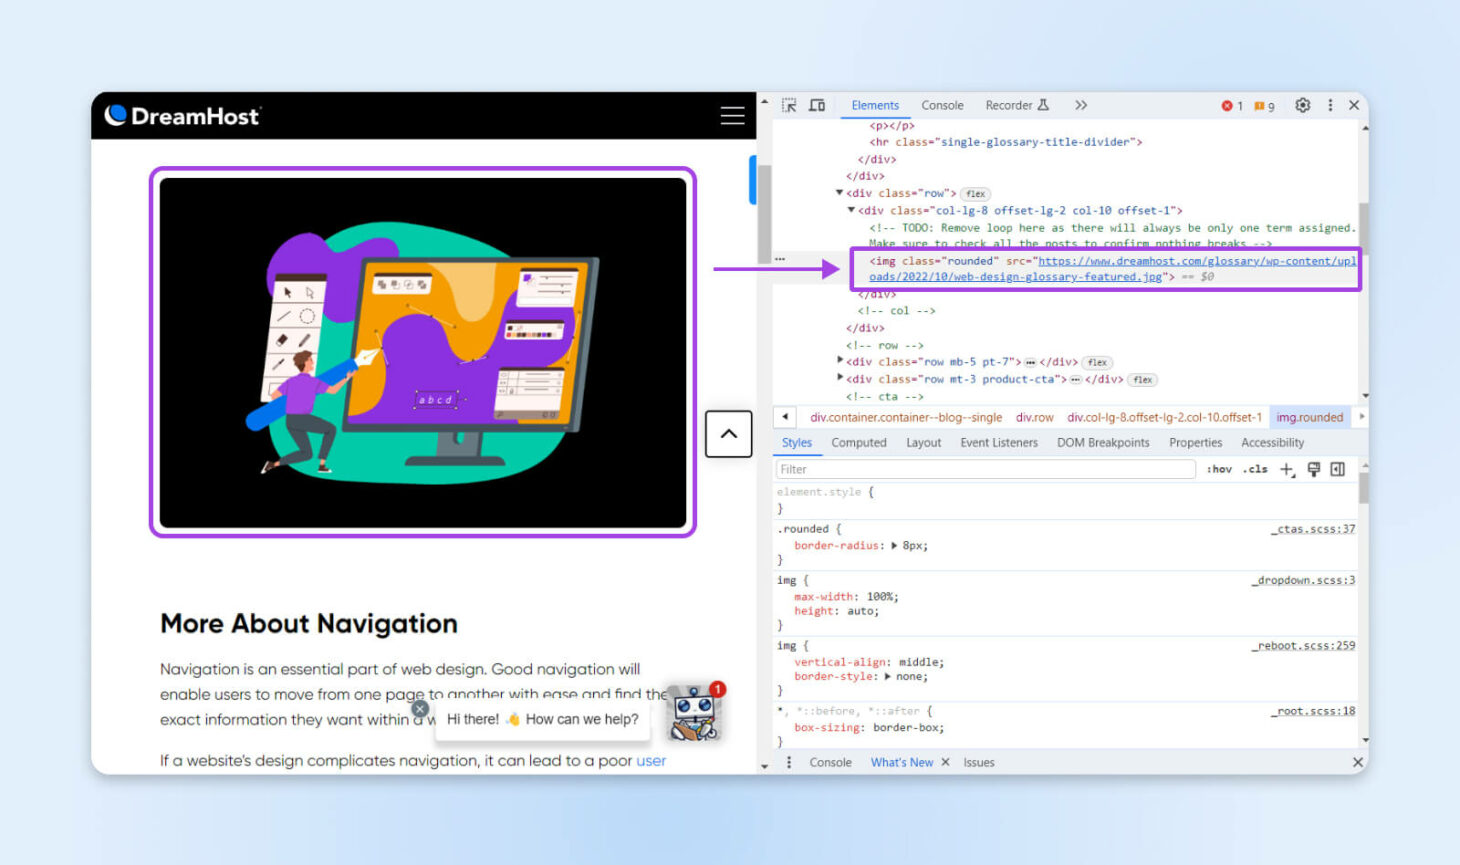This screenshot has height=865, width=1460.
Task: Toggle the device toolbar emulation
Action: [x=816, y=104]
